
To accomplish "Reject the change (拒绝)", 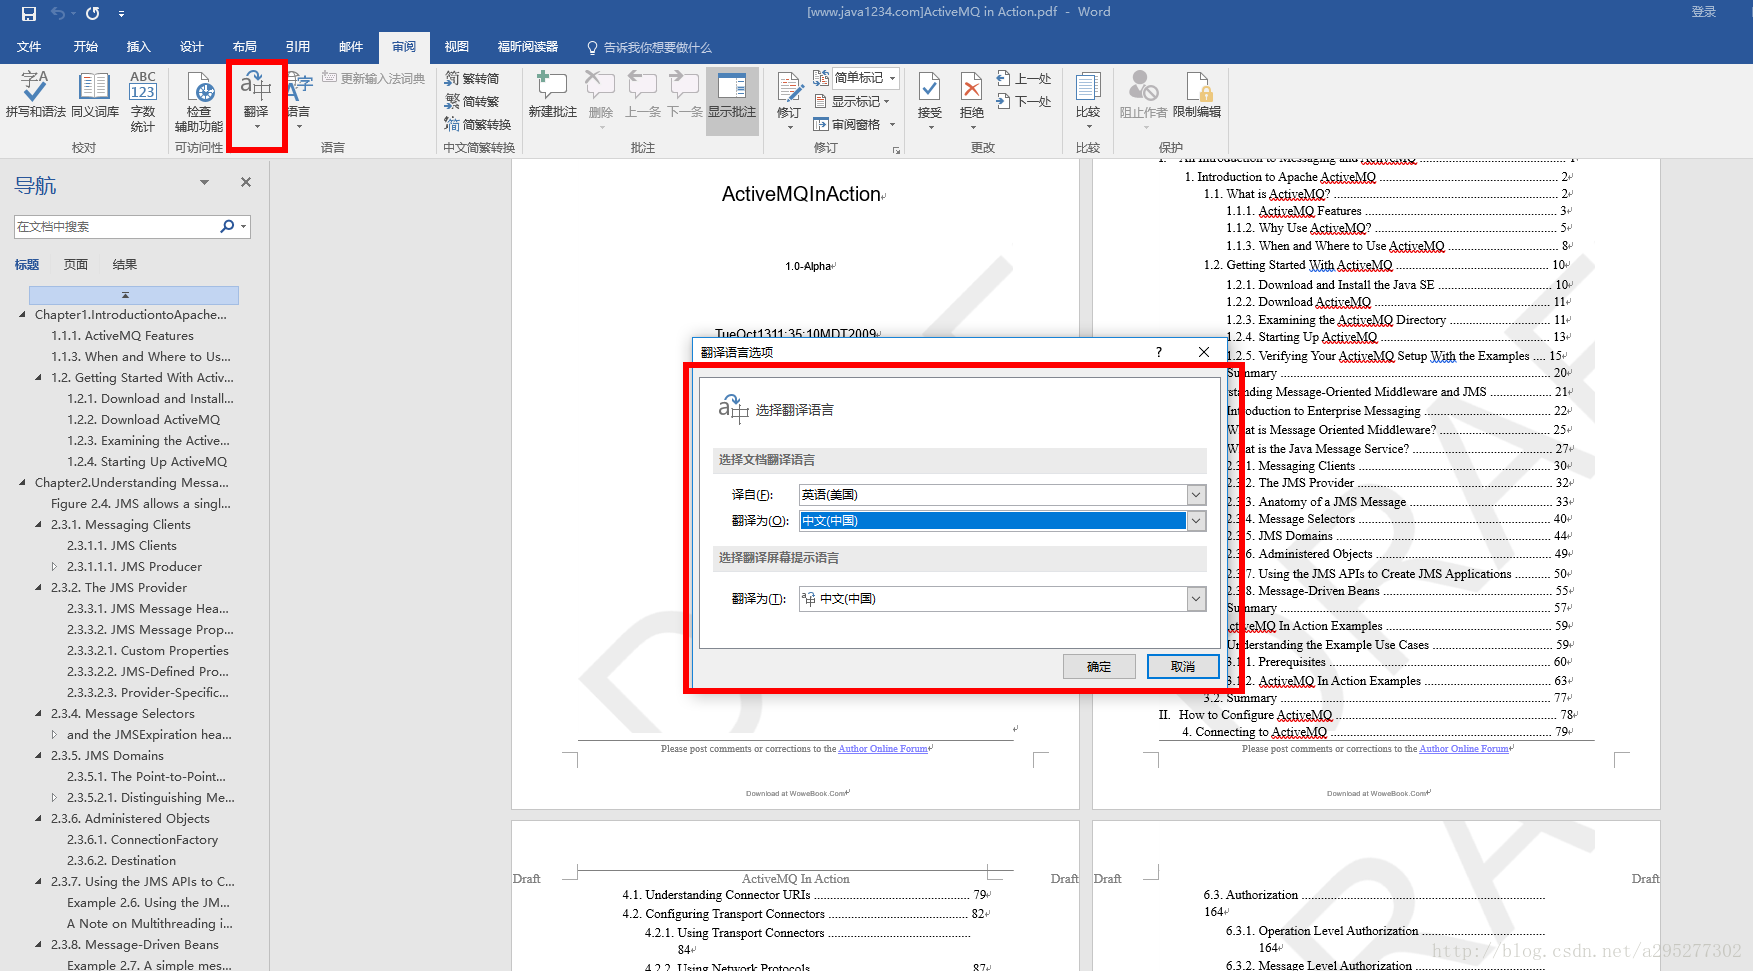I will [x=972, y=101].
